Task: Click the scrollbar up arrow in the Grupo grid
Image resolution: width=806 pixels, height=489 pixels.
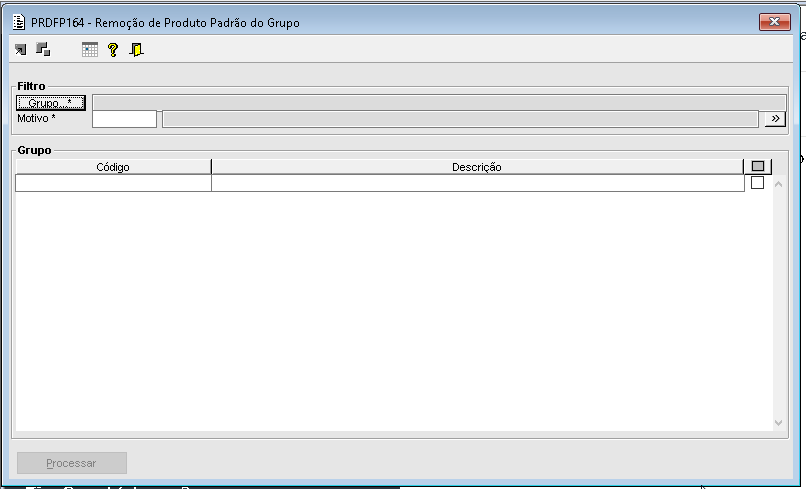Action: point(778,184)
